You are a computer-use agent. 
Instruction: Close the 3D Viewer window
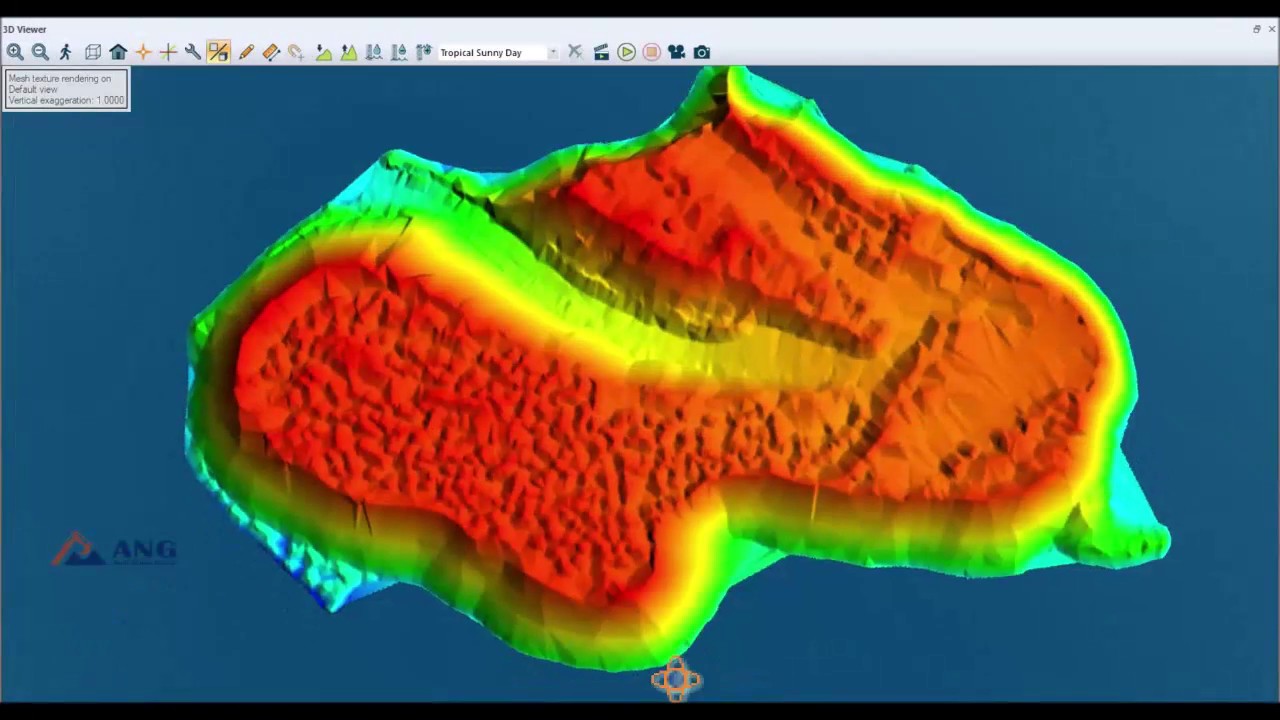coord(1272,29)
